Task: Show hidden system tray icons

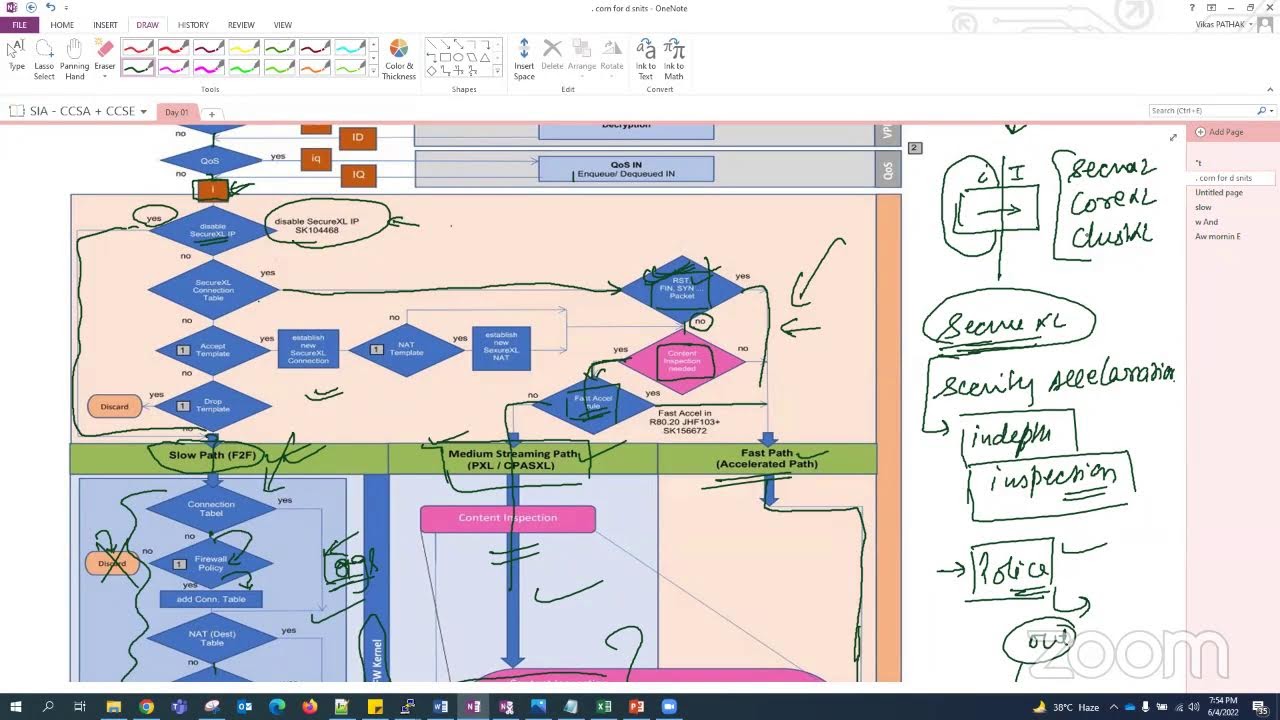Action: (1114, 707)
